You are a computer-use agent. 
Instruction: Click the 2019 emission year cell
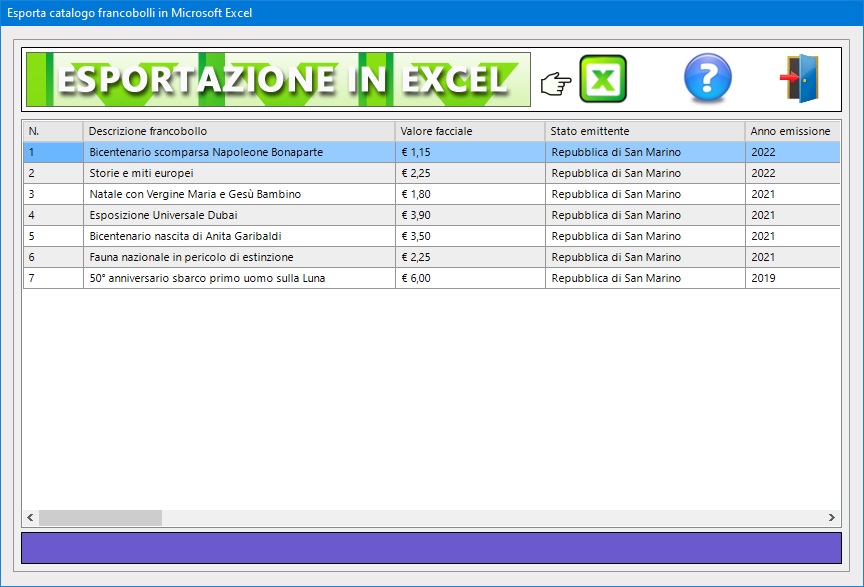tap(792, 278)
